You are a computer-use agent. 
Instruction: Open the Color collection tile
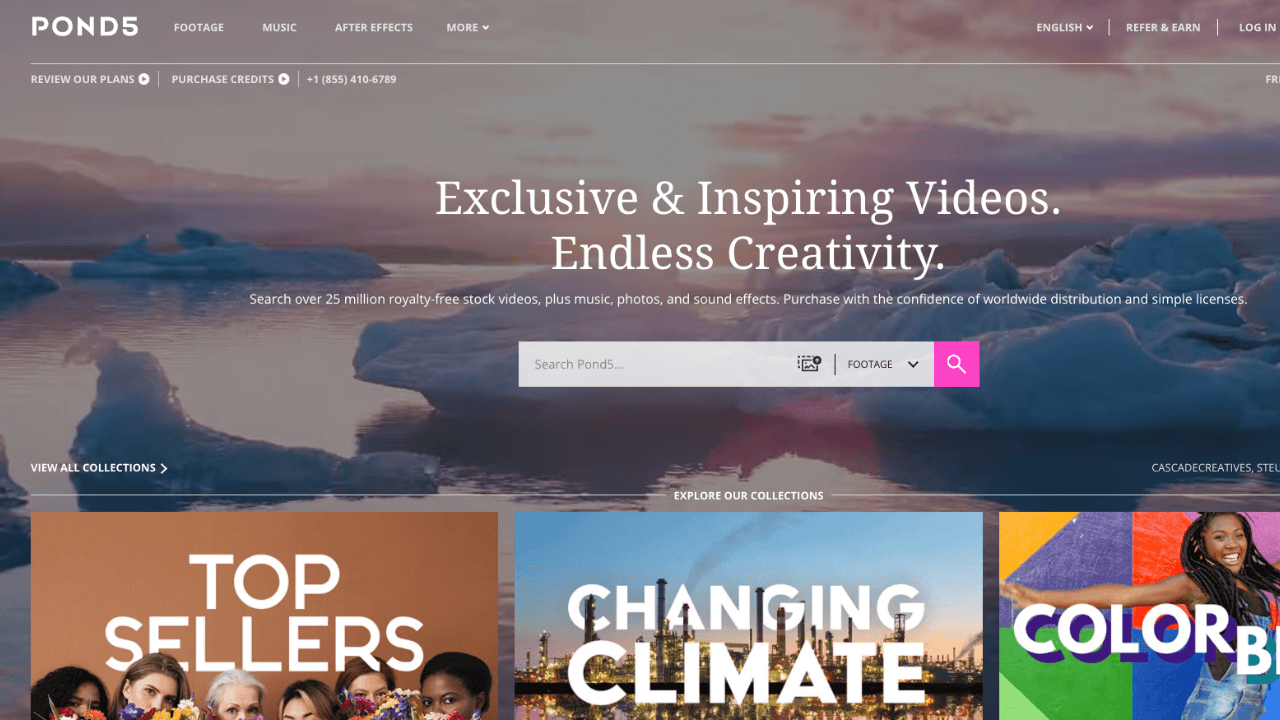[x=1139, y=616]
